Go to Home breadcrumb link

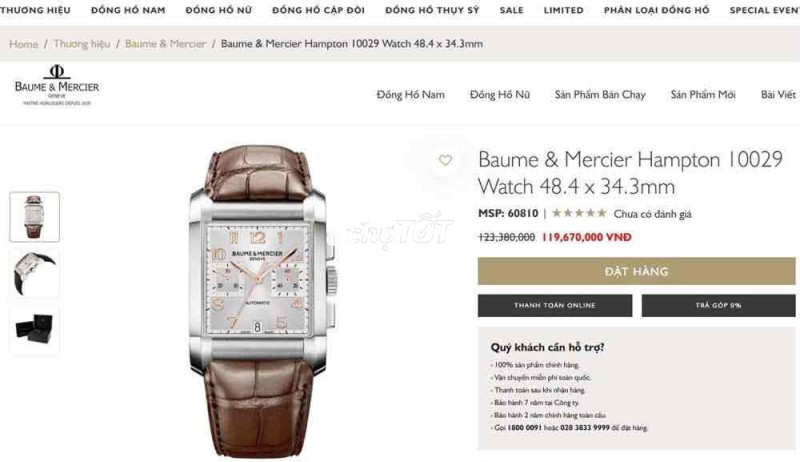point(23,44)
